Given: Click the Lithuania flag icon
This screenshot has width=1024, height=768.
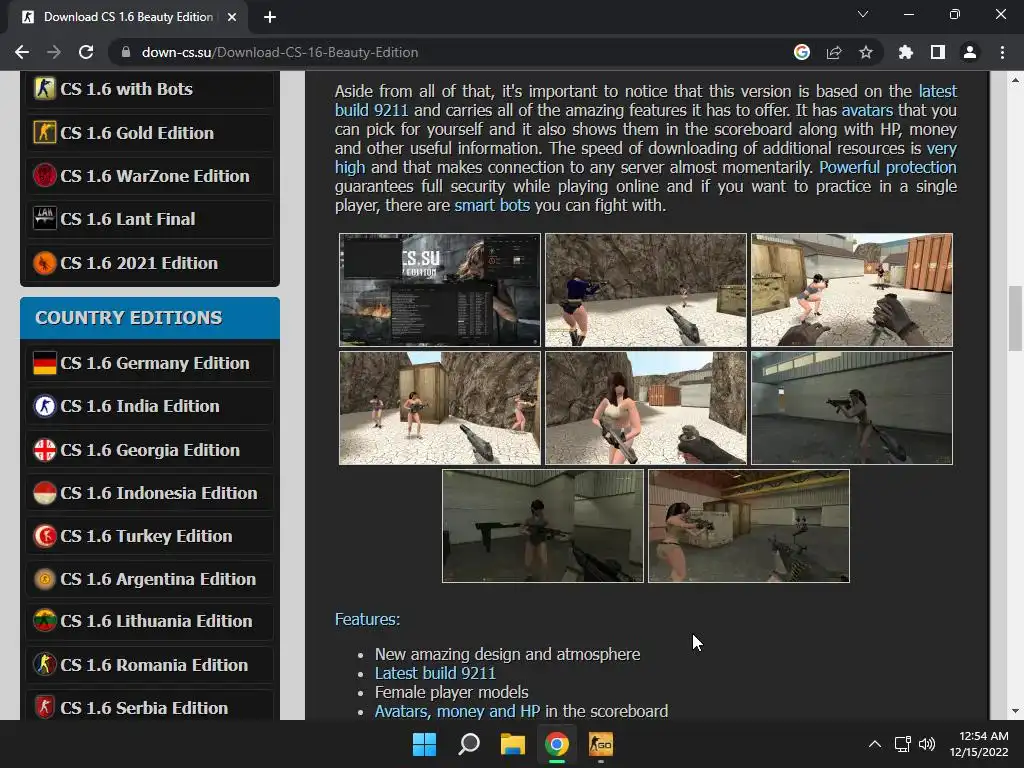Looking at the screenshot, I should pos(44,620).
